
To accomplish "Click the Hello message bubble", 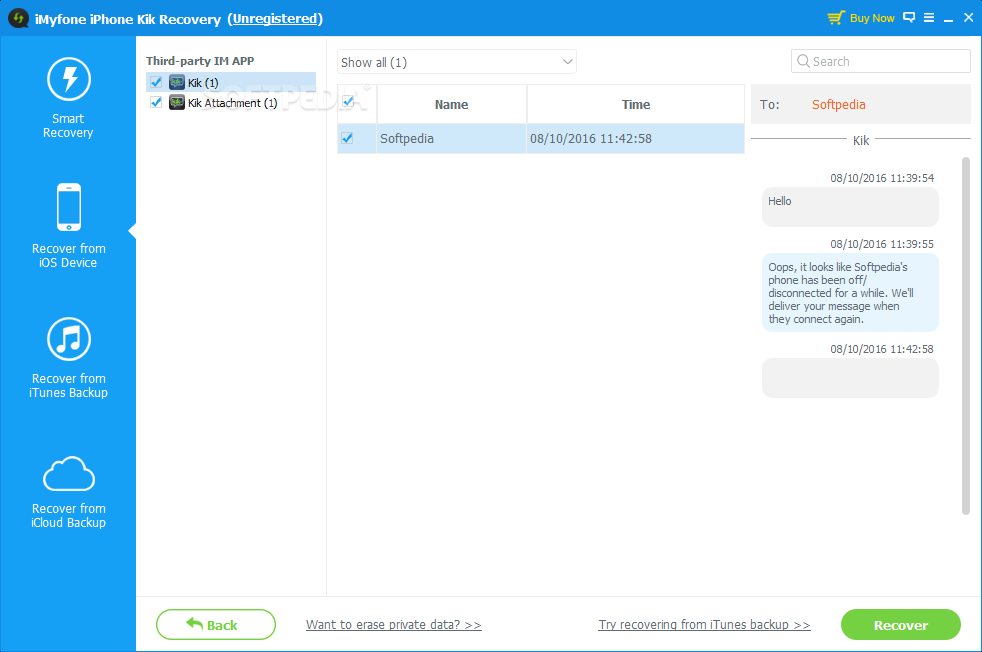I will click(x=850, y=207).
